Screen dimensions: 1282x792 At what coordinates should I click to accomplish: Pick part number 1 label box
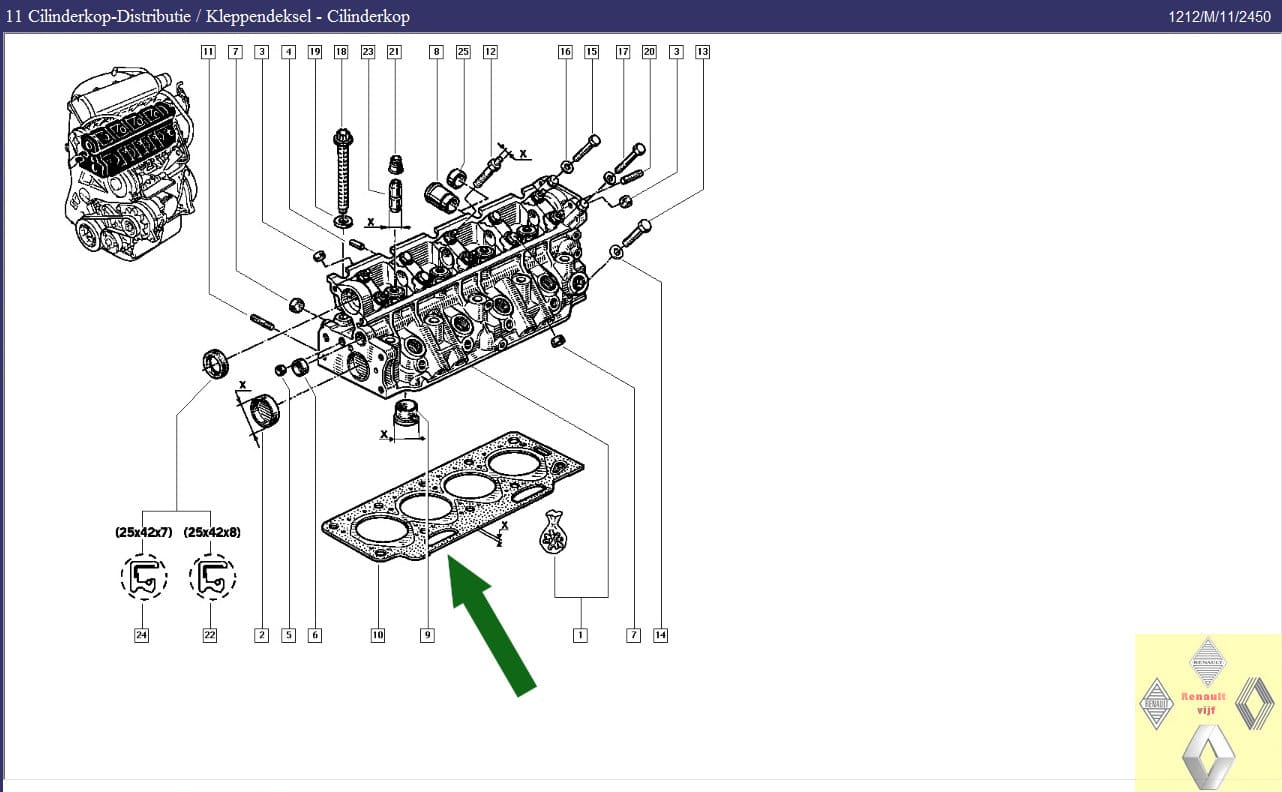tap(580, 635)
